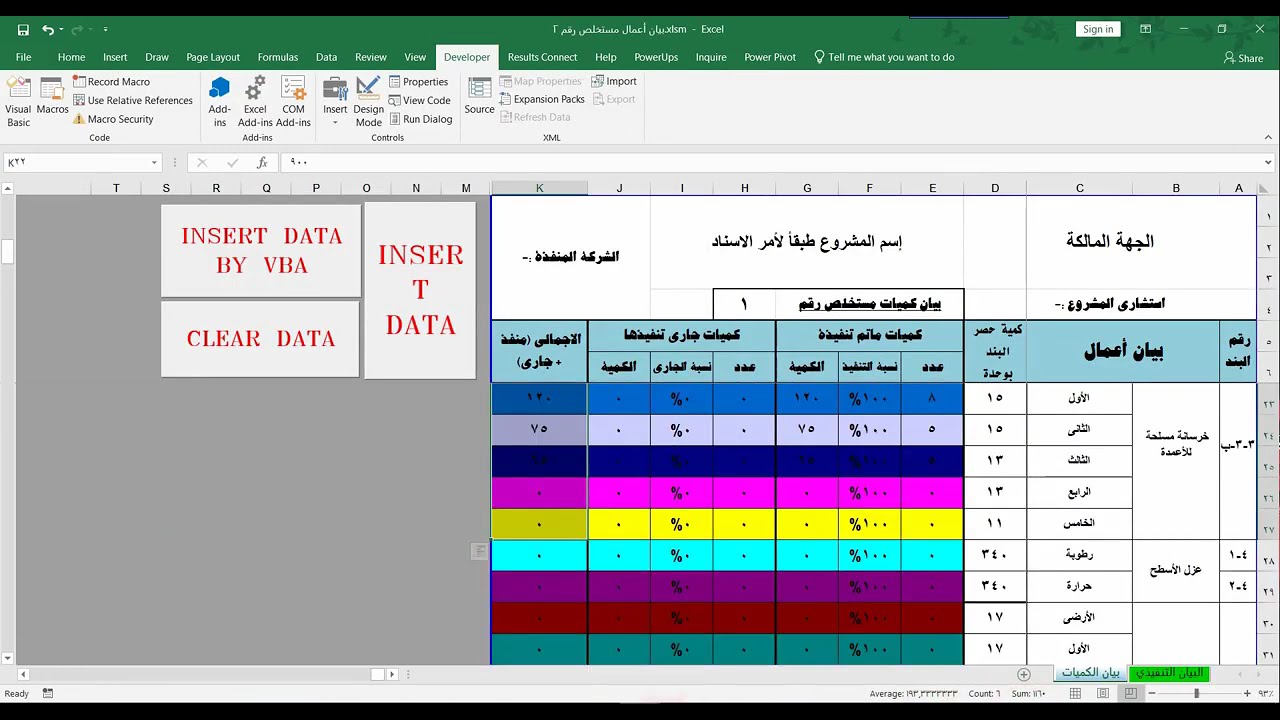This screenshot has width=1280, height=720.
Task: Open the Inquire tab
Action: 711,57
